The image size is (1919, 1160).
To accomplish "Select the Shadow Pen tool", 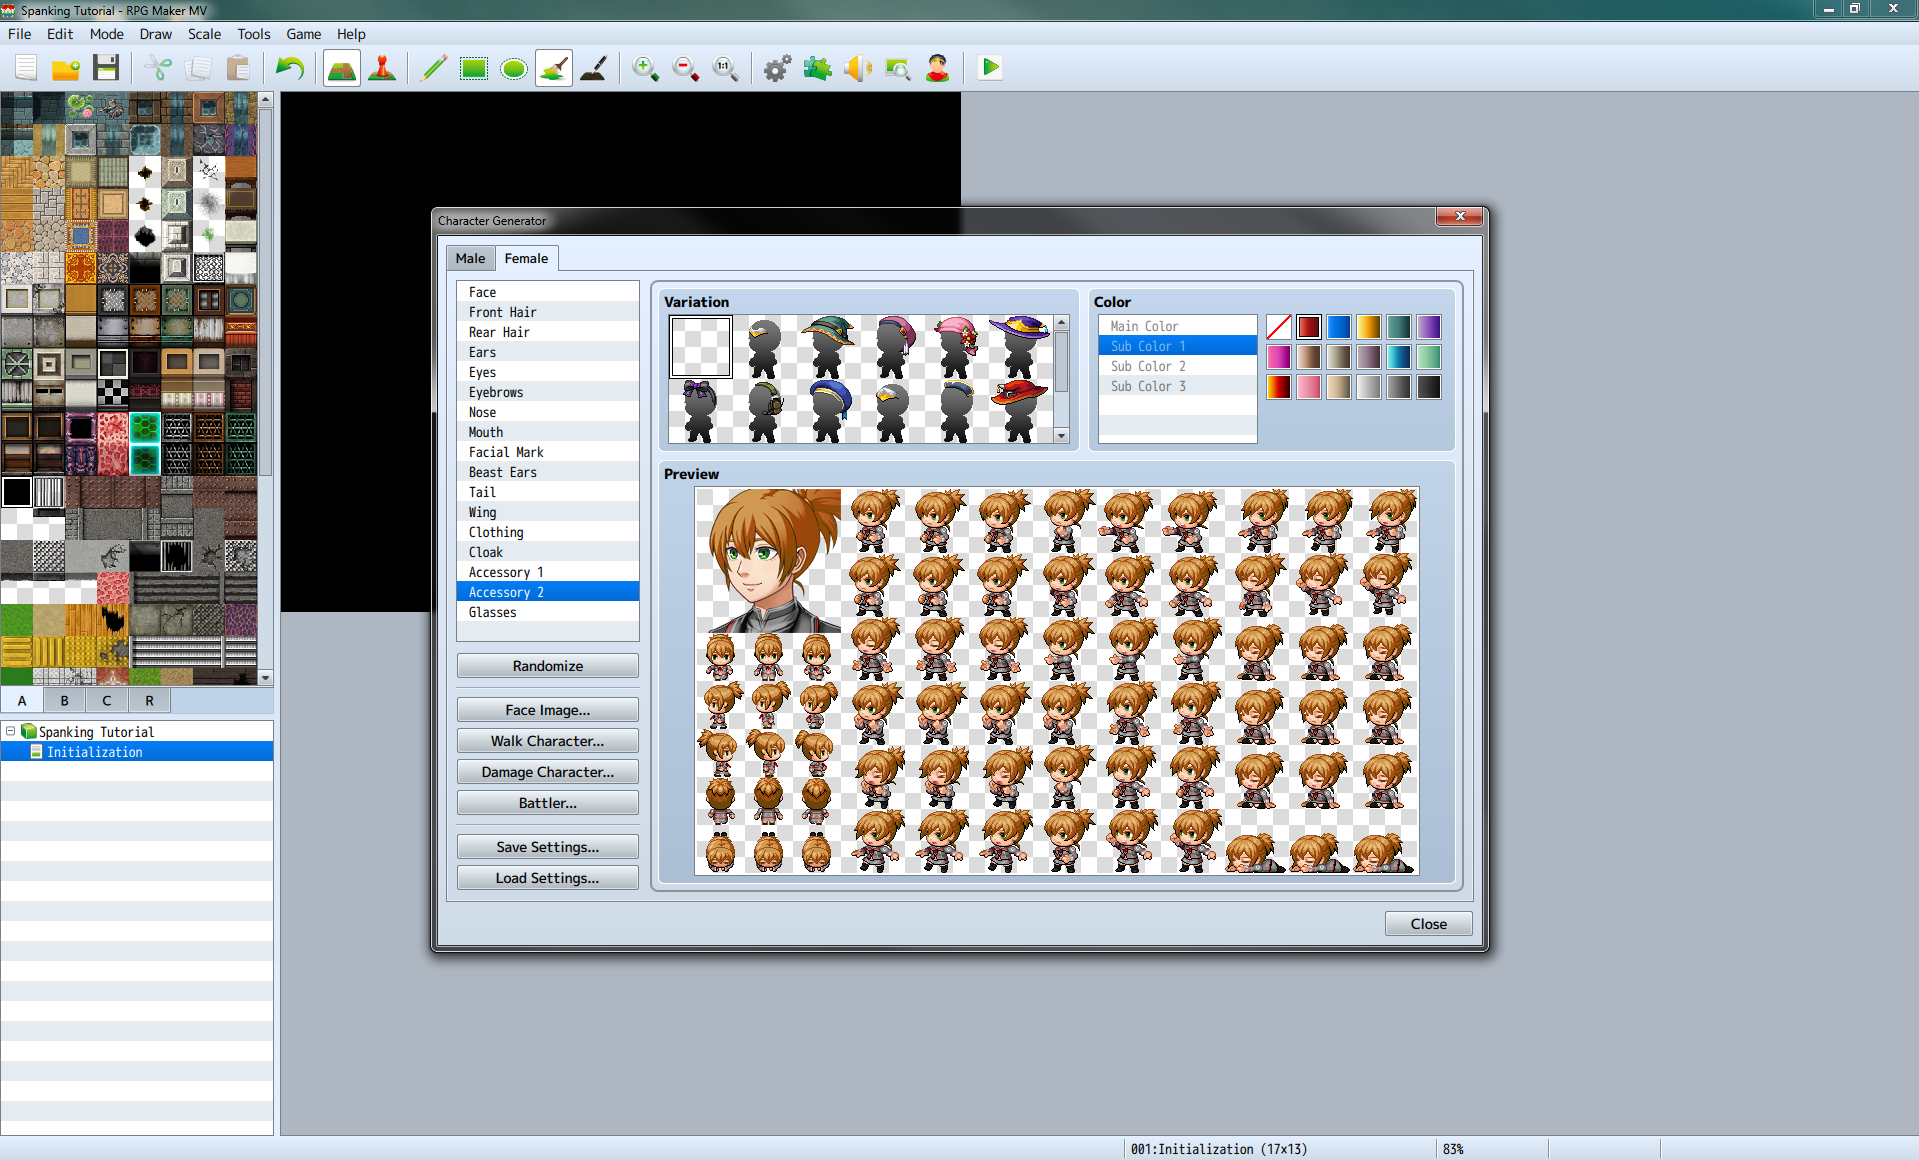I will click(x=594, y=68).
